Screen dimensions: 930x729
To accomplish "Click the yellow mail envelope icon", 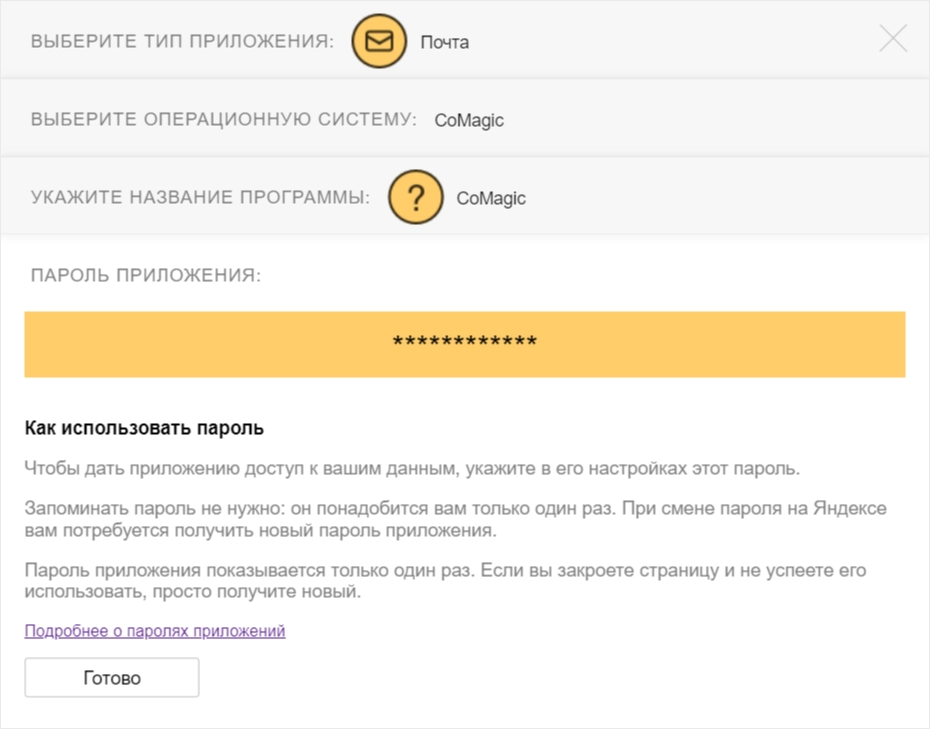I will tap(379, 41).
